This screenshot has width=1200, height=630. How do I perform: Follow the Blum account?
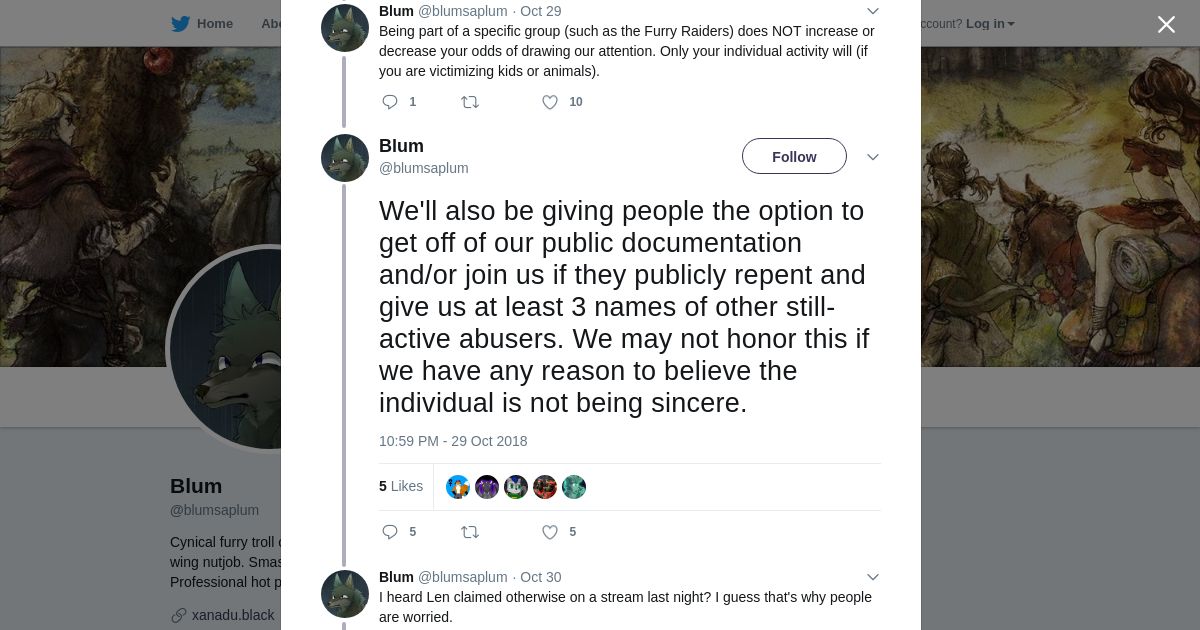(x=794, y=157)
